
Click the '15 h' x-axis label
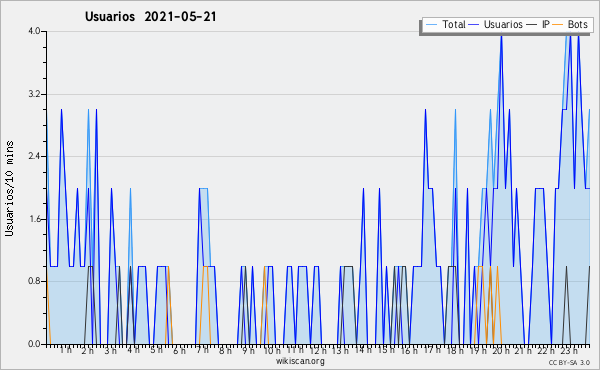click(x=386, y=350)
